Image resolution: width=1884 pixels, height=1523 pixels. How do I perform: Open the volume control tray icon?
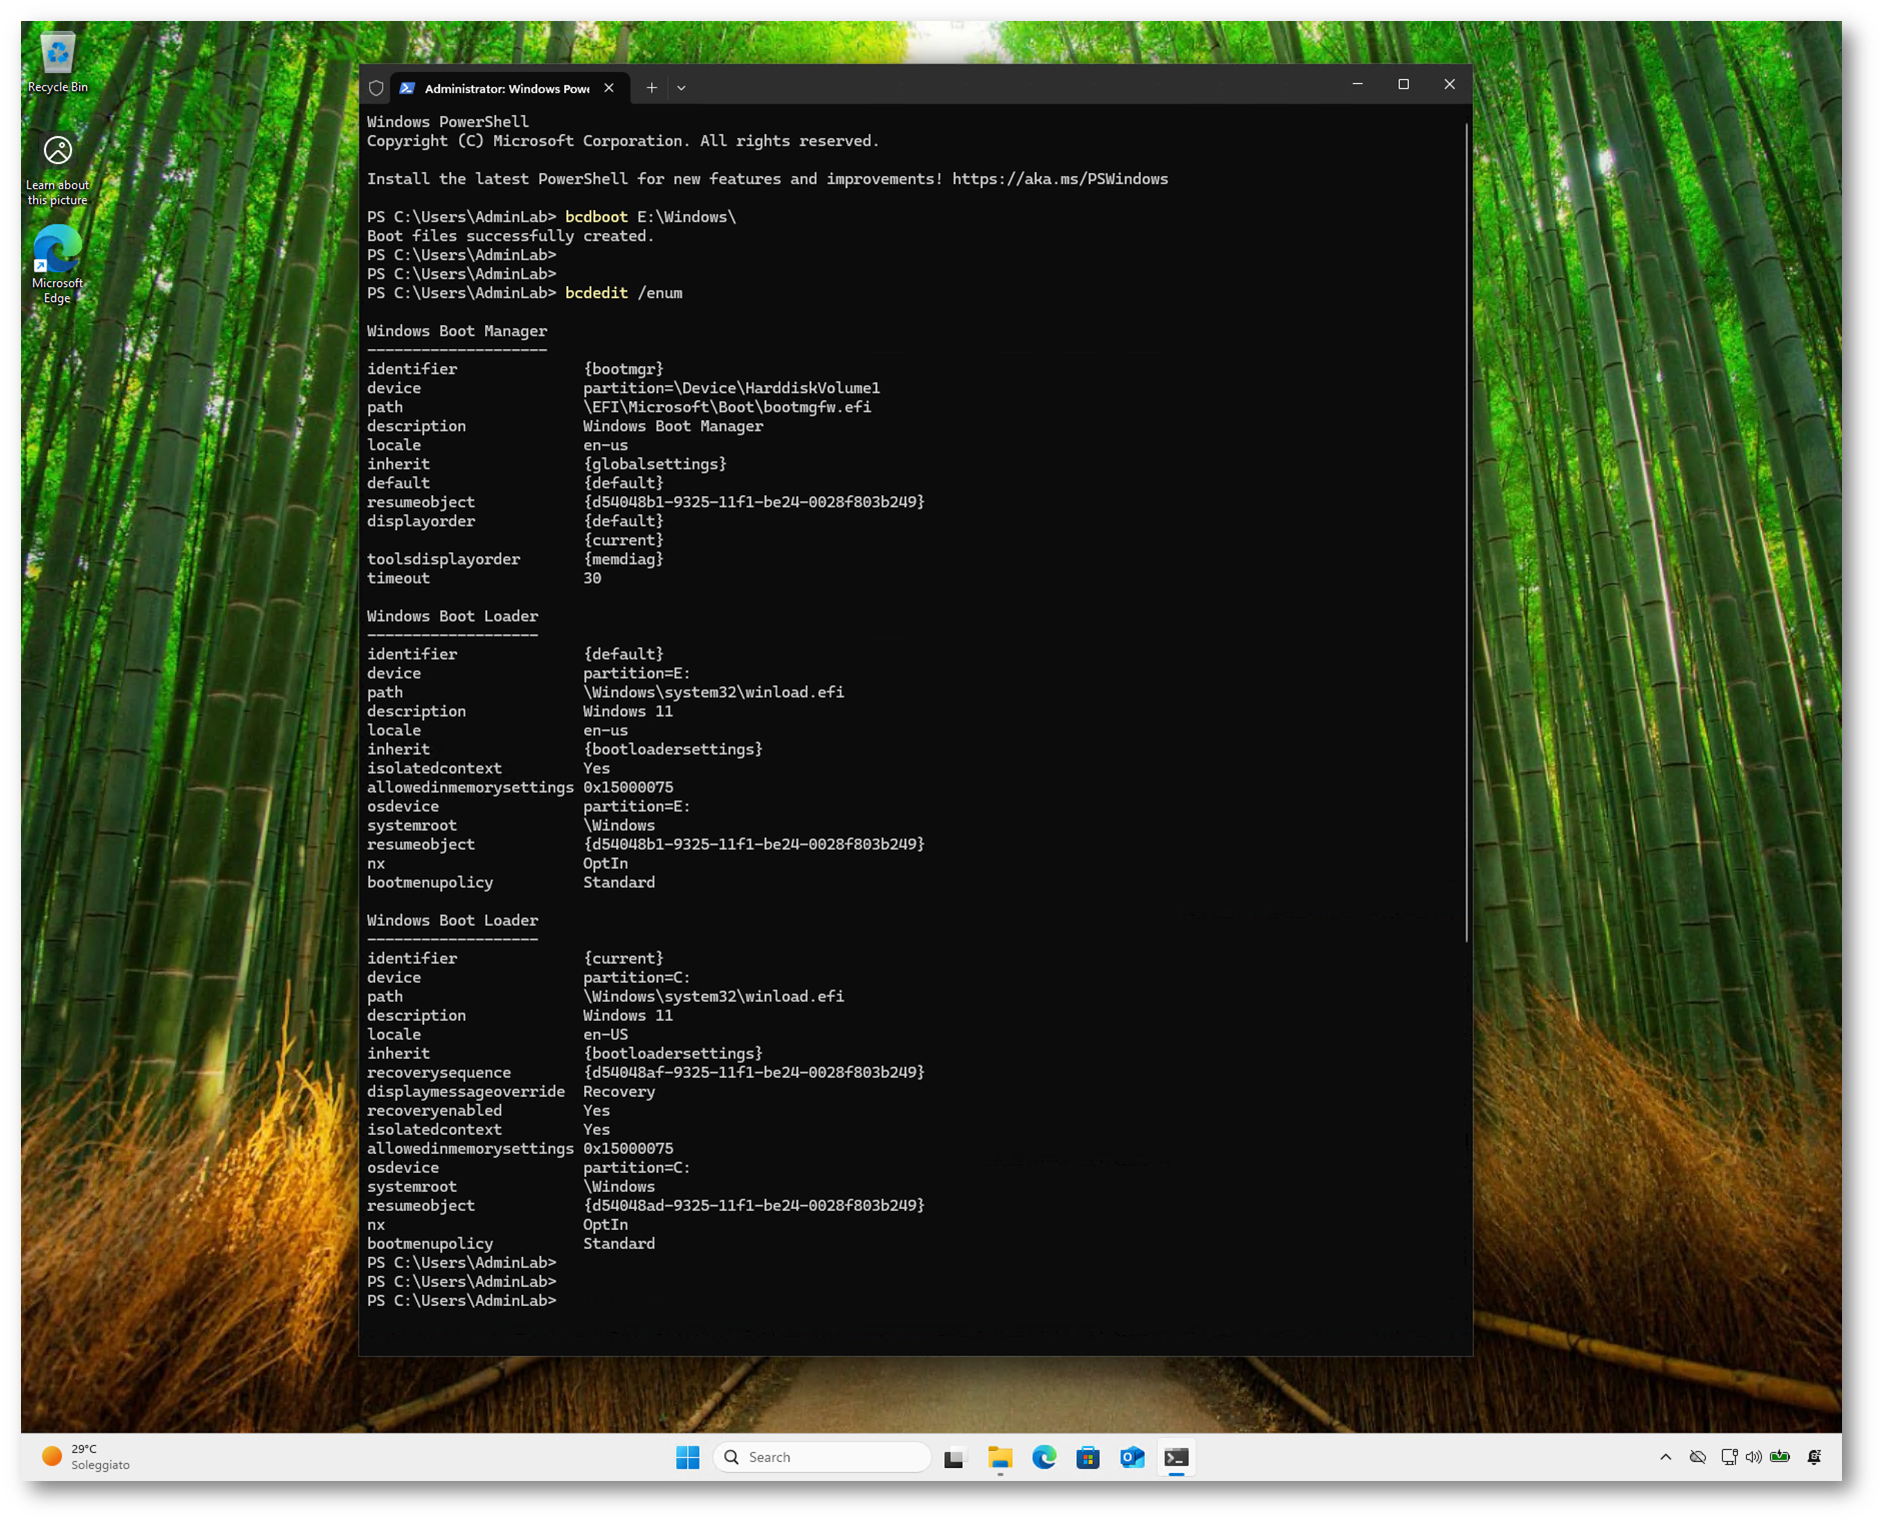[x=1753, y=1457]
